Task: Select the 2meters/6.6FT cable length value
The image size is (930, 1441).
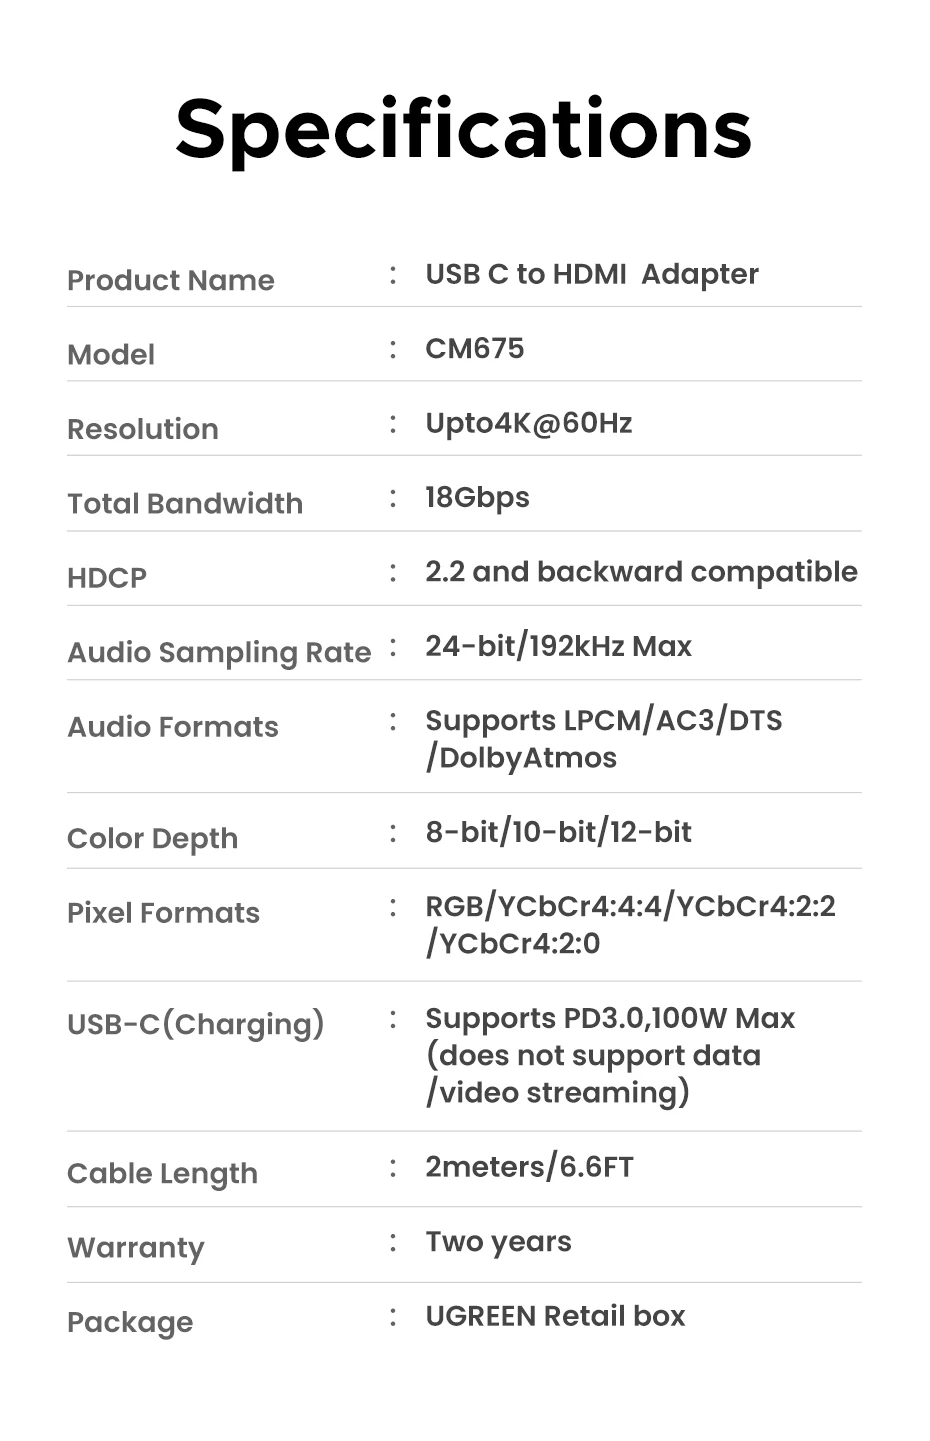Action: [529, 1167]
